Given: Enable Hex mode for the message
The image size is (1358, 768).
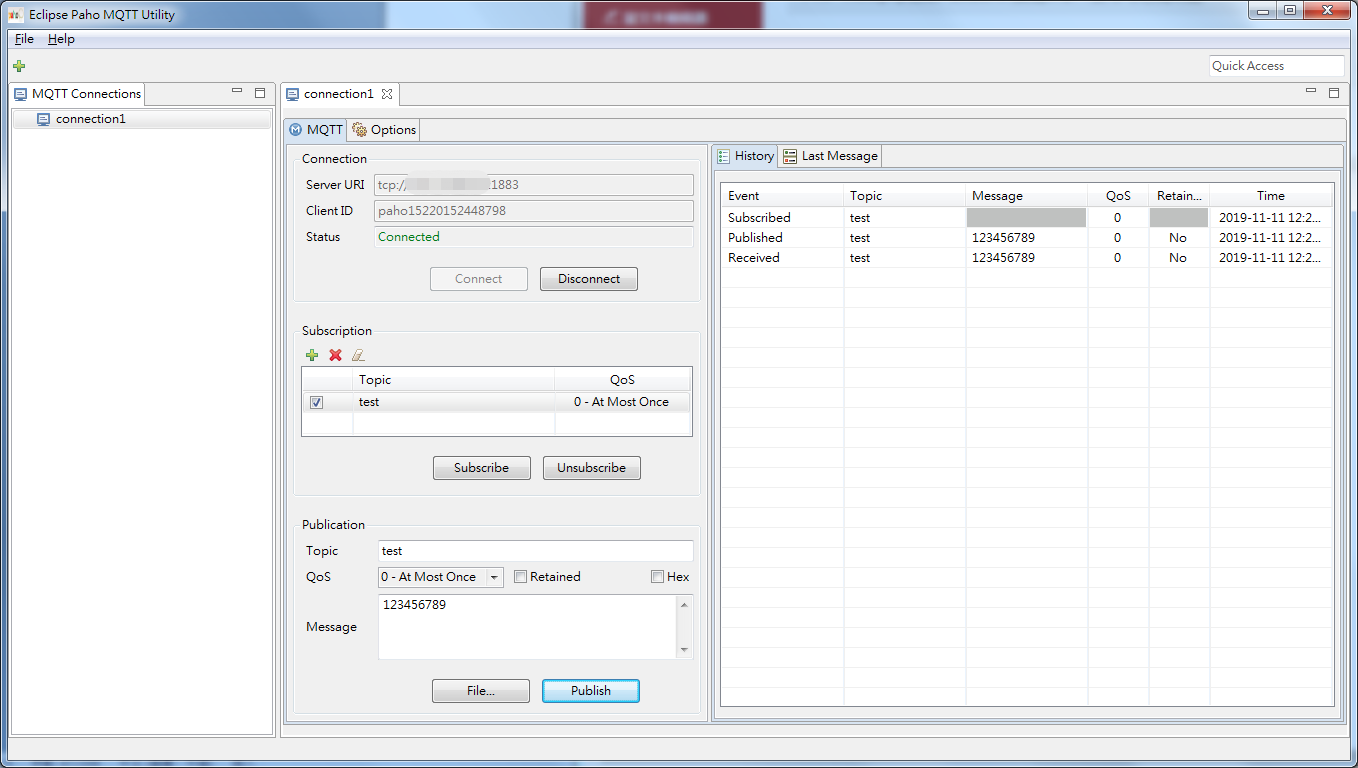Looking at the screenshot, I should click(x=656, y=576).
